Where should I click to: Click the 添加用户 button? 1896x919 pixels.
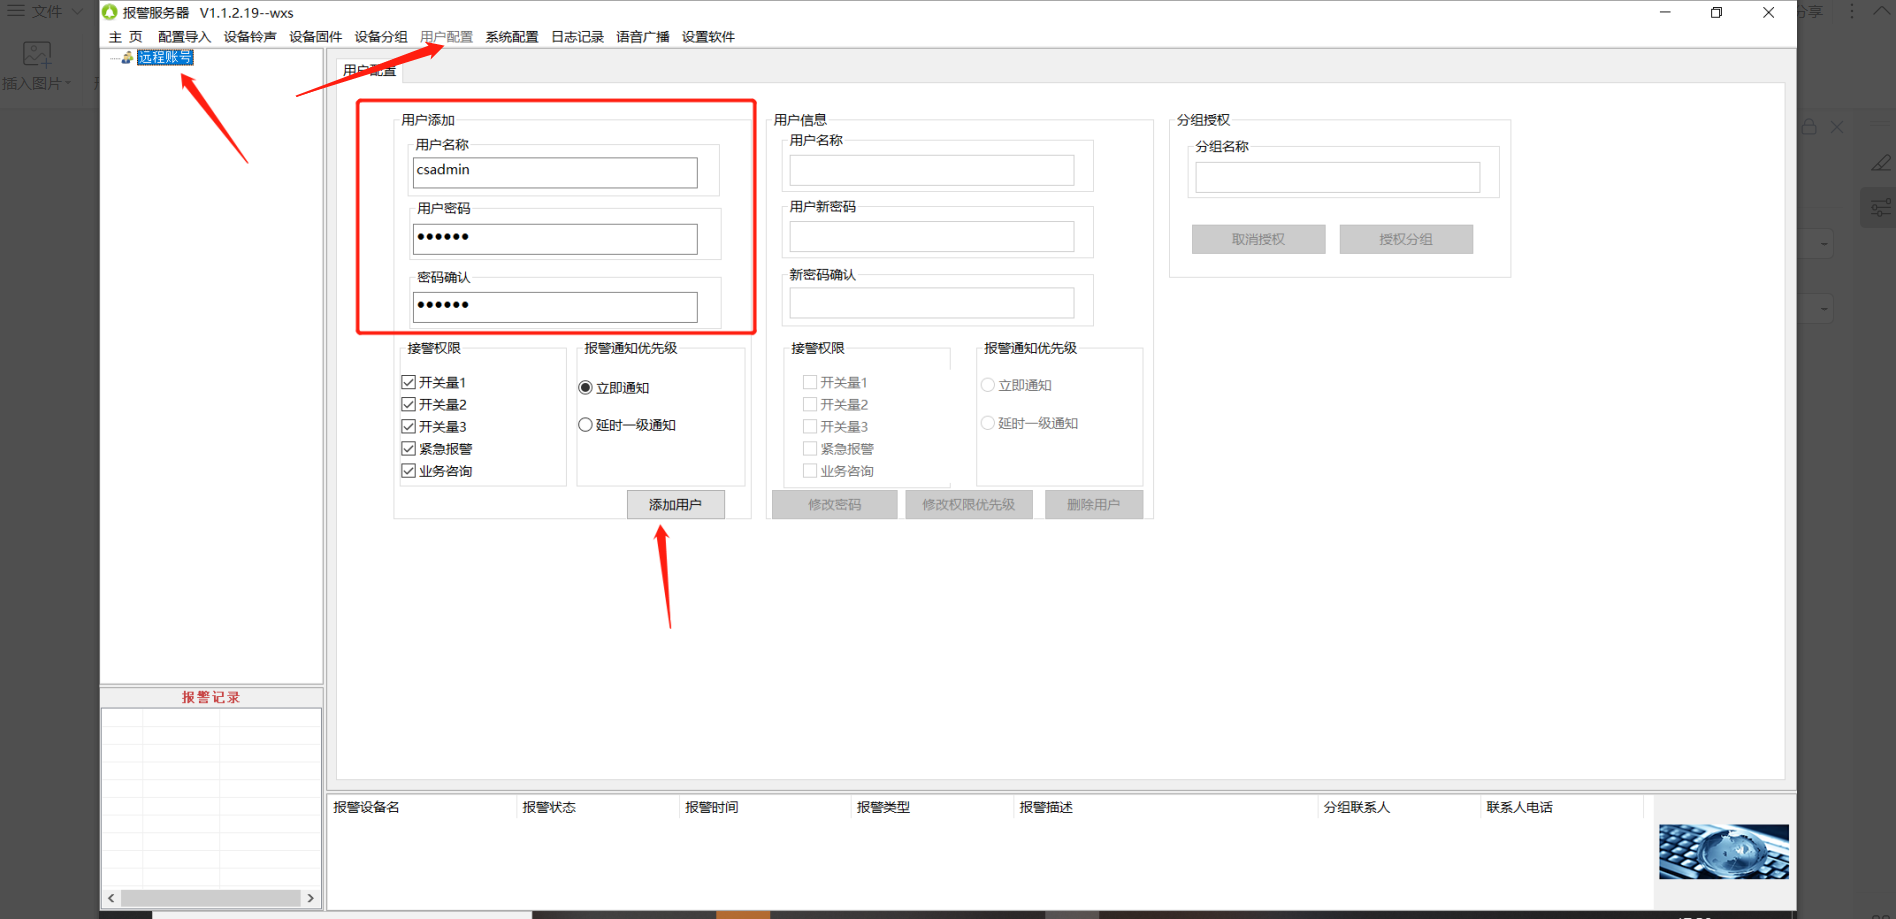(x=676, y=505)
